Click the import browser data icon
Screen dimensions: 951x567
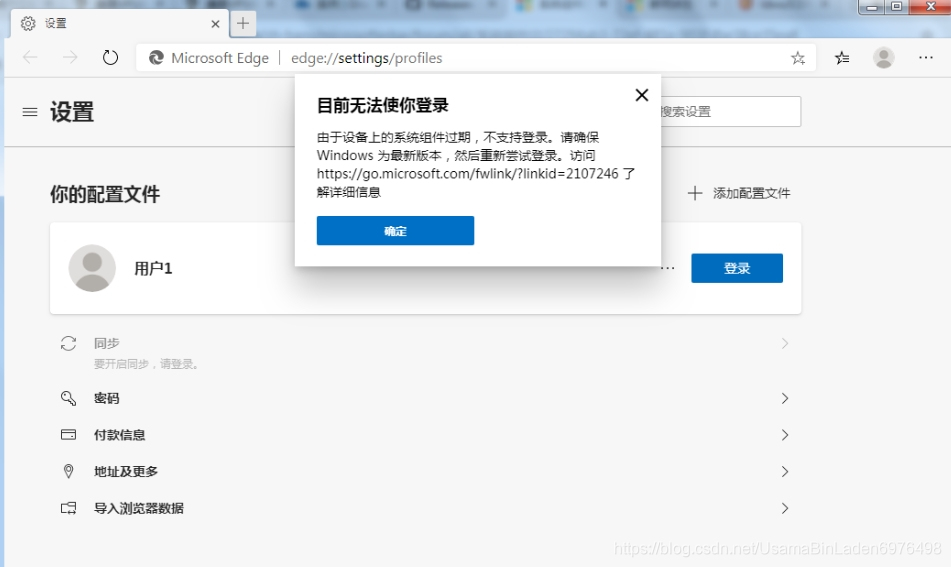[x=69, y=508]
